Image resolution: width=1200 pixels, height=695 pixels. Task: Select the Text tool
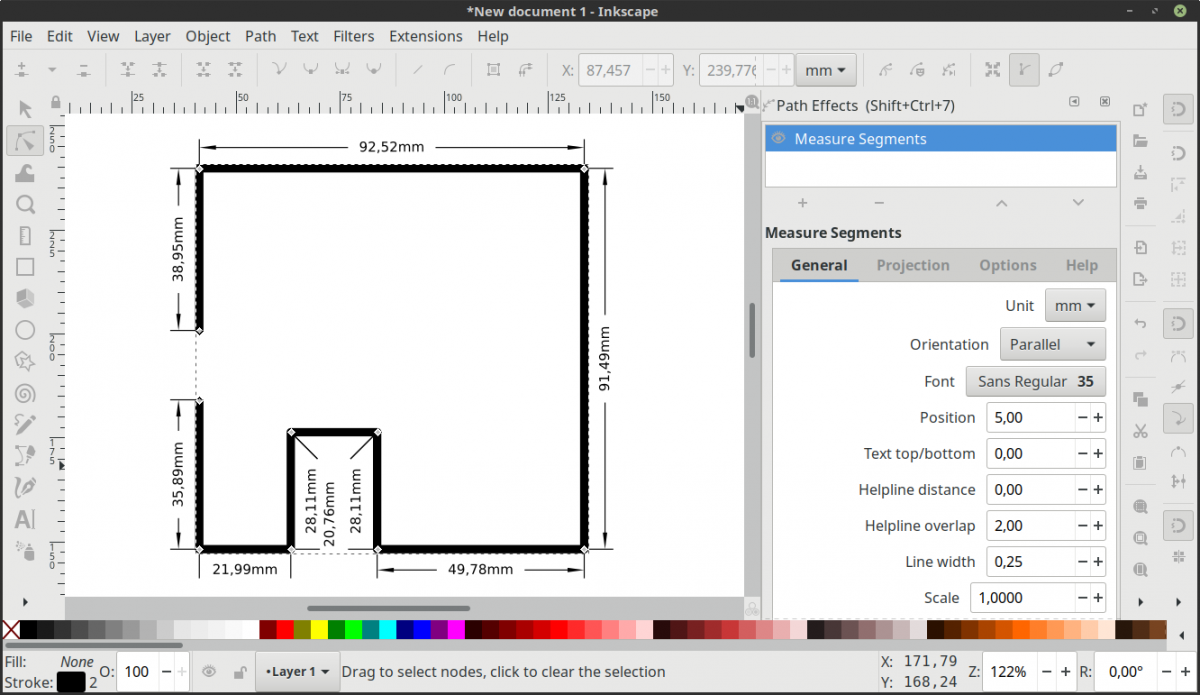(x=25, y=519)
